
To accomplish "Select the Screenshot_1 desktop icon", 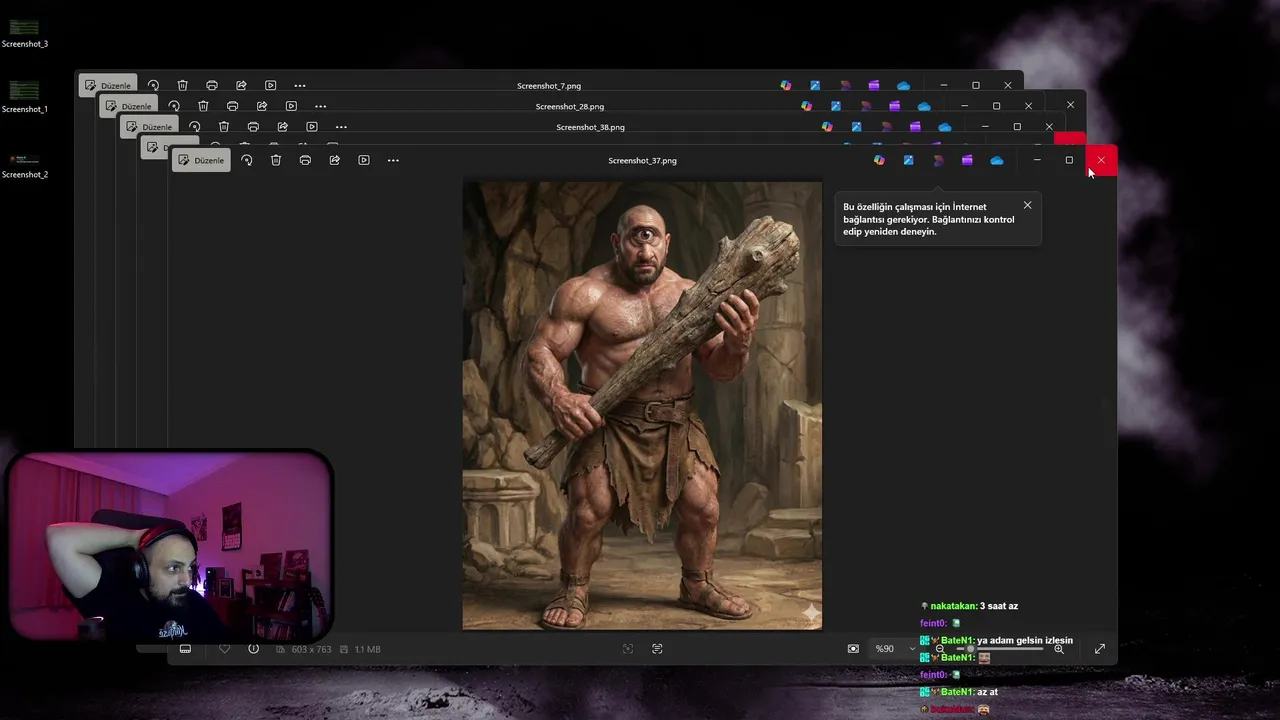I will 25,97.
